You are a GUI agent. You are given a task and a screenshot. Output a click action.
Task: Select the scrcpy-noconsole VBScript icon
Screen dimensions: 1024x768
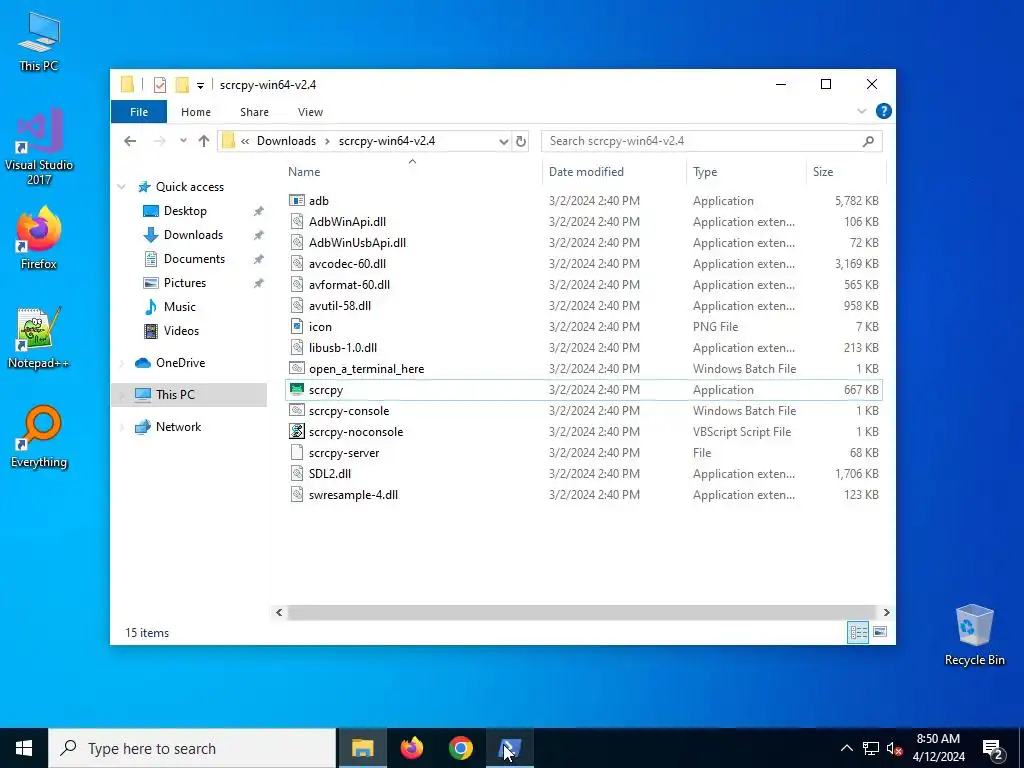tap(296, 431)
